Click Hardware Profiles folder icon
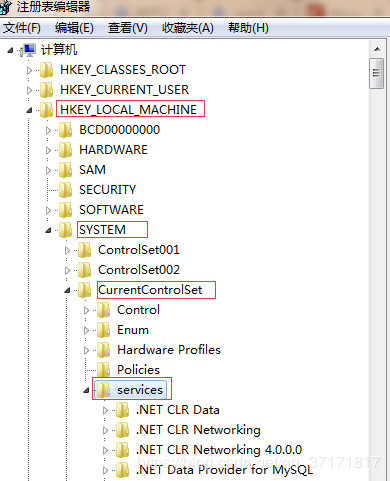Viewport: 390px width, 481px height. (x=104, y=350)
